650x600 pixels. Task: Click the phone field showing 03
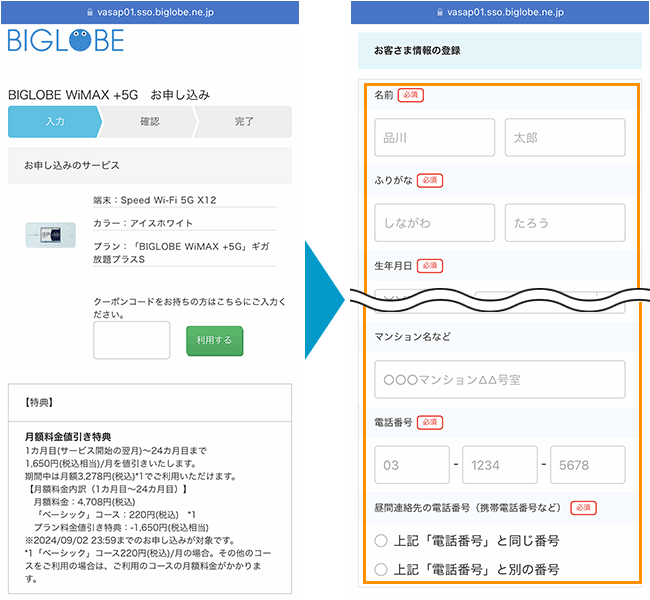click(x=412, y=465)
